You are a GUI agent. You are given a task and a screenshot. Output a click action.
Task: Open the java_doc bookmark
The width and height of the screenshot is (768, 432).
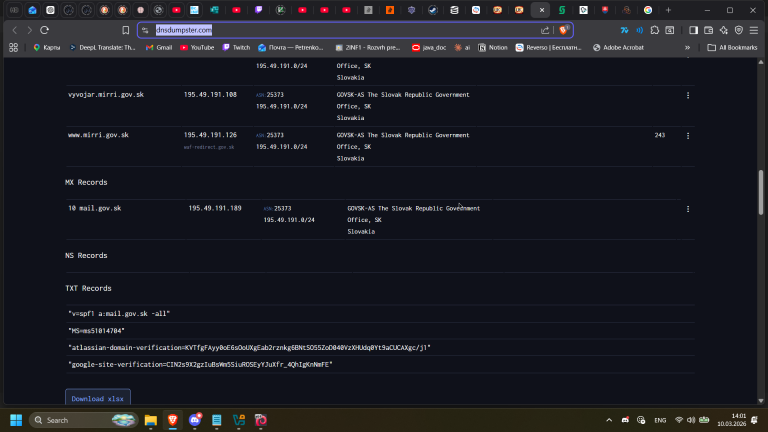(x=429, y=48)
